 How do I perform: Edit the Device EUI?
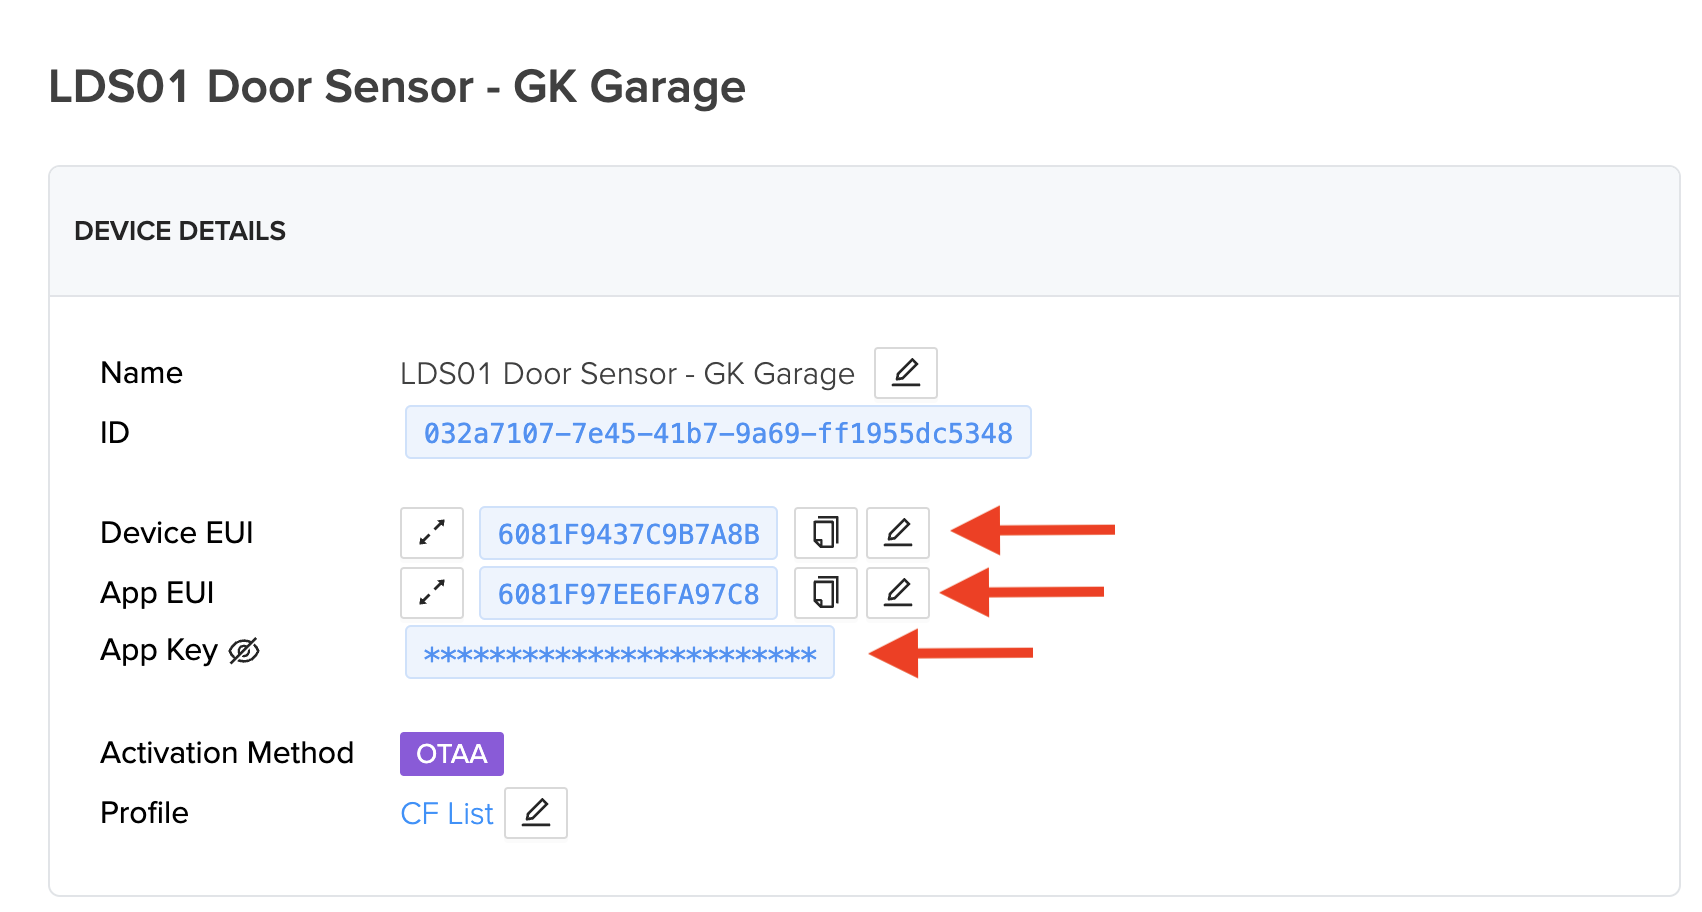coord(897,533)
